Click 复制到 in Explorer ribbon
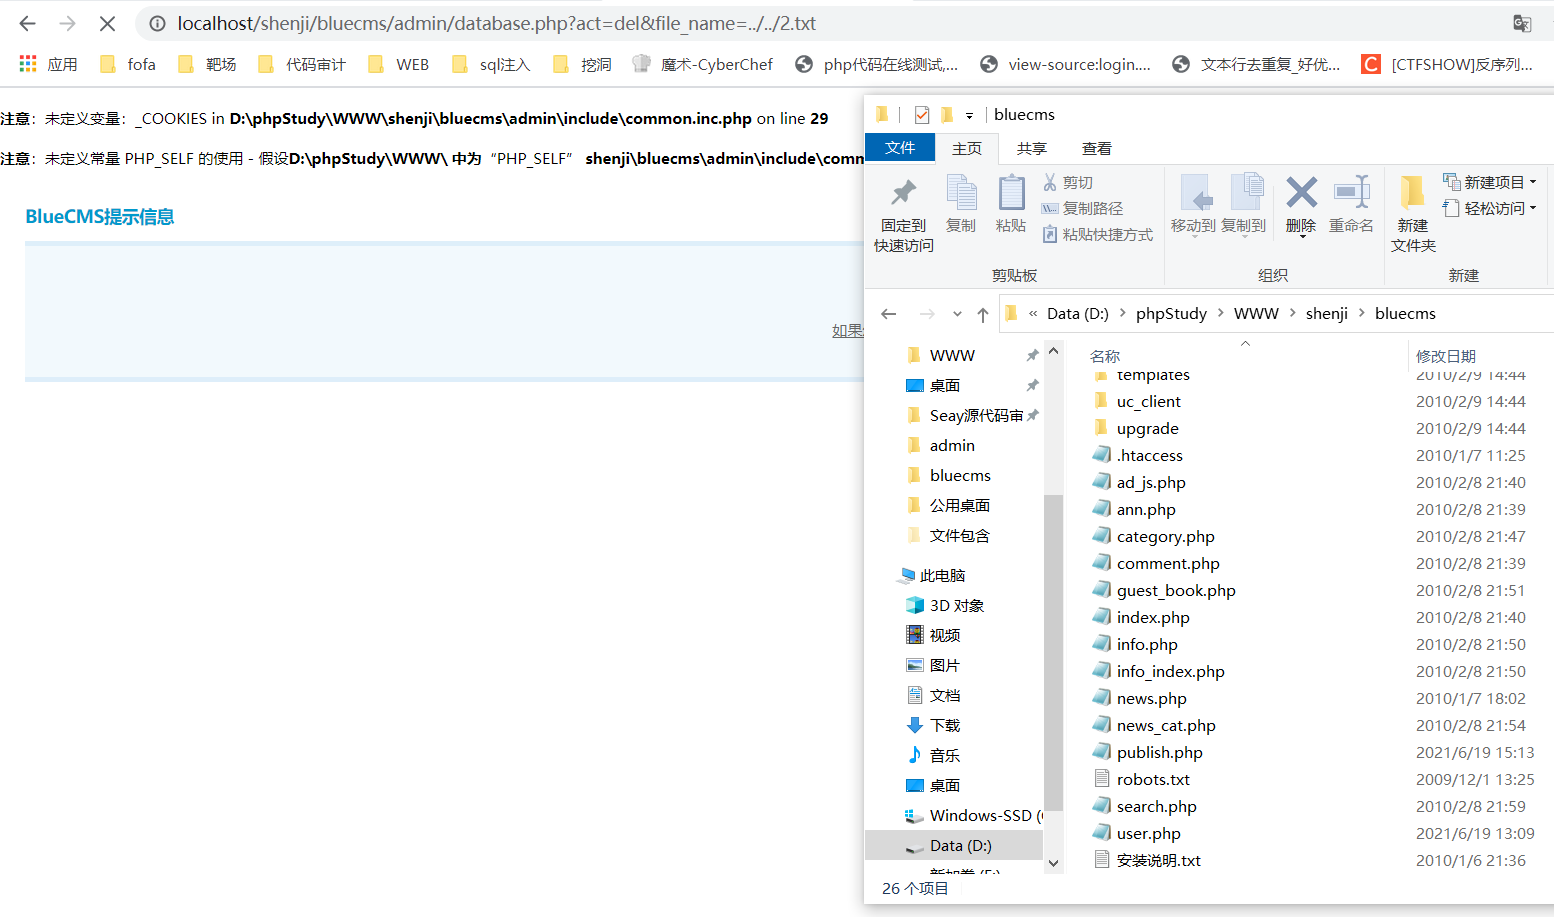The height and width of the screenshot is (917, 1554). [x=1243, y=205]
